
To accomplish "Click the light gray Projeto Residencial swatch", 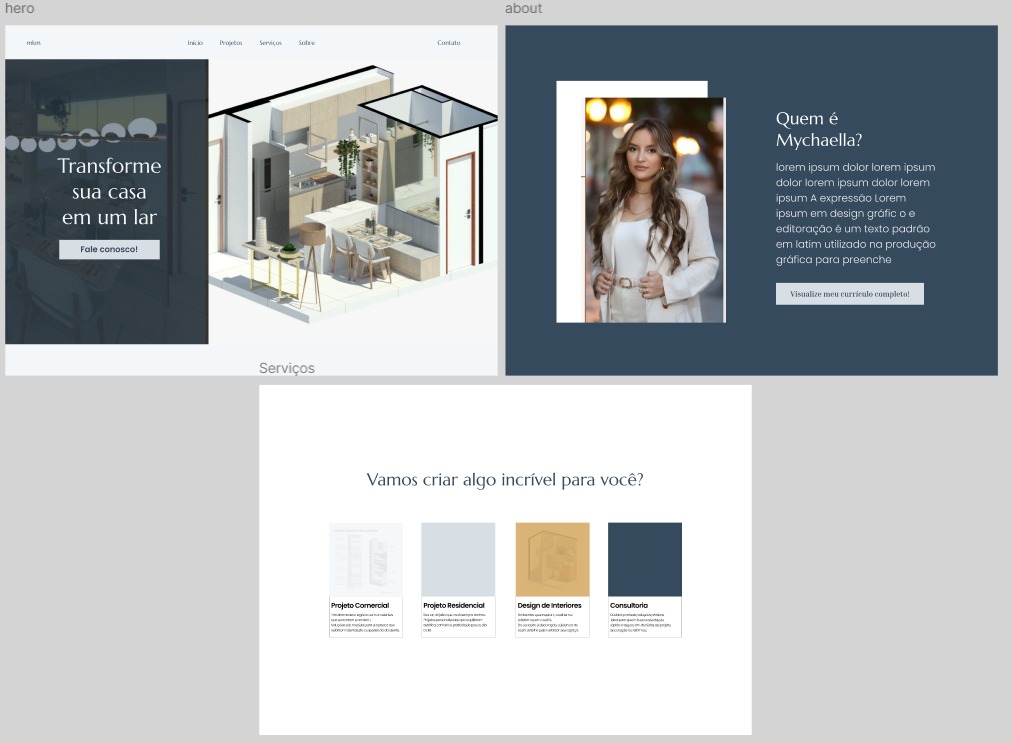I will [458, 559].
